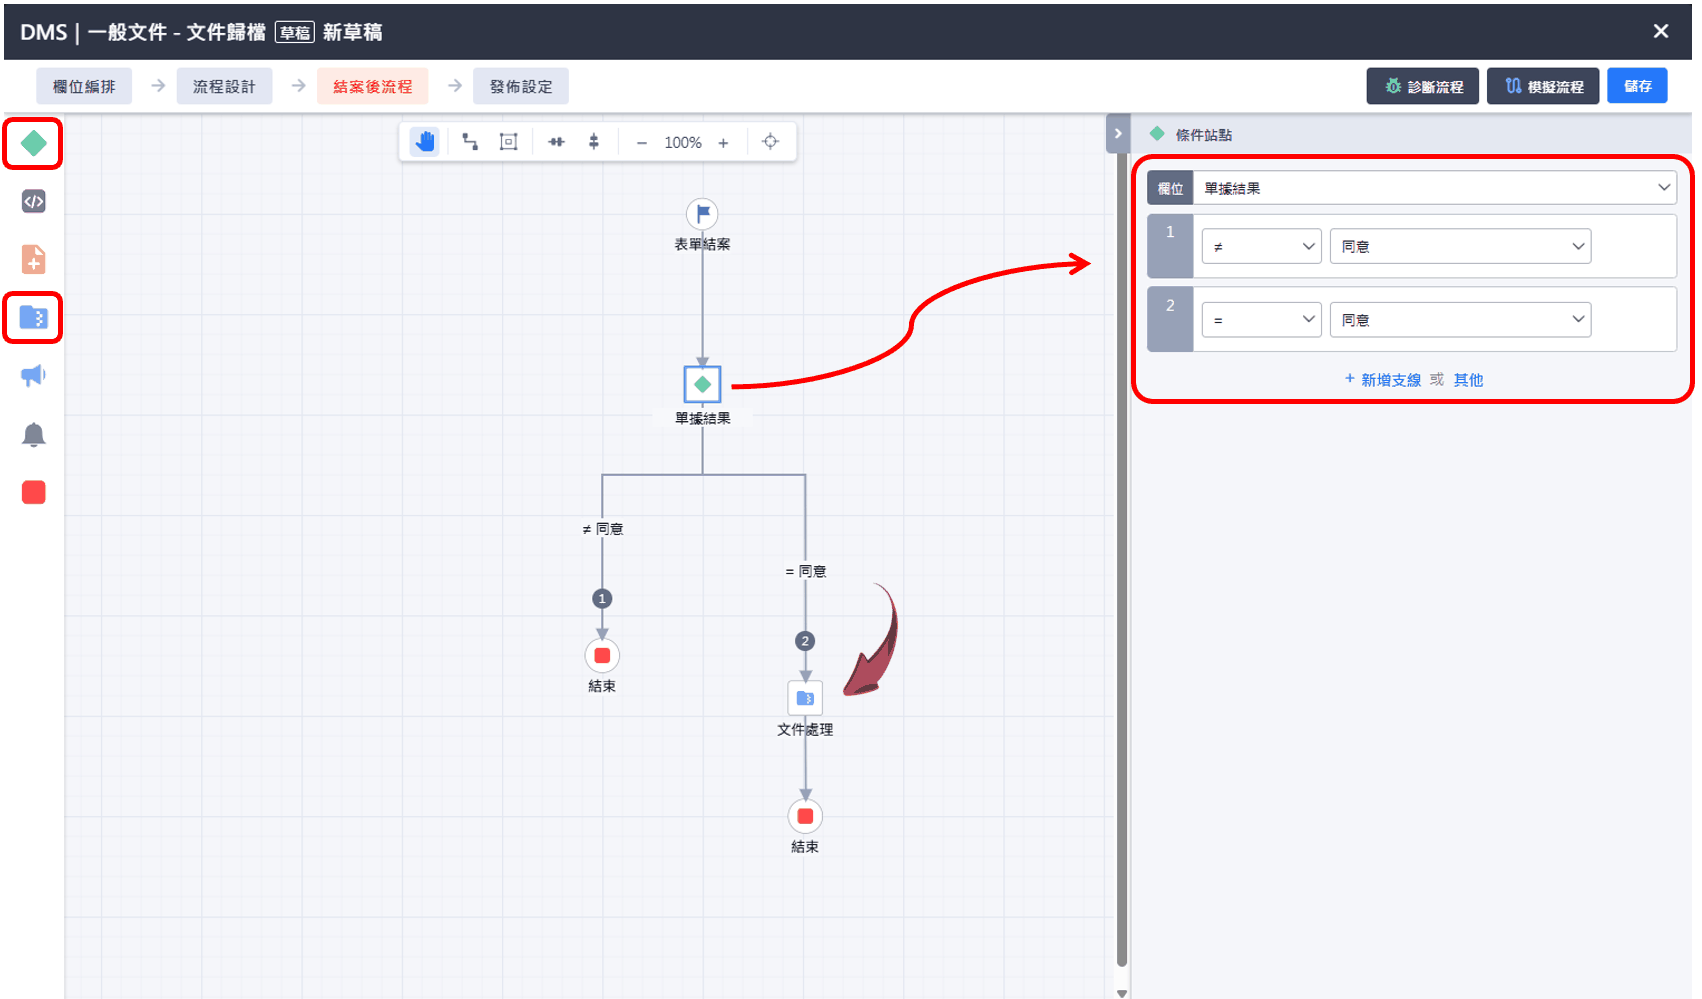Choose the megaphone announcement node tool
Image resolution: width=1702 pixels, height=999 pixels.
[x=33, y=376]
